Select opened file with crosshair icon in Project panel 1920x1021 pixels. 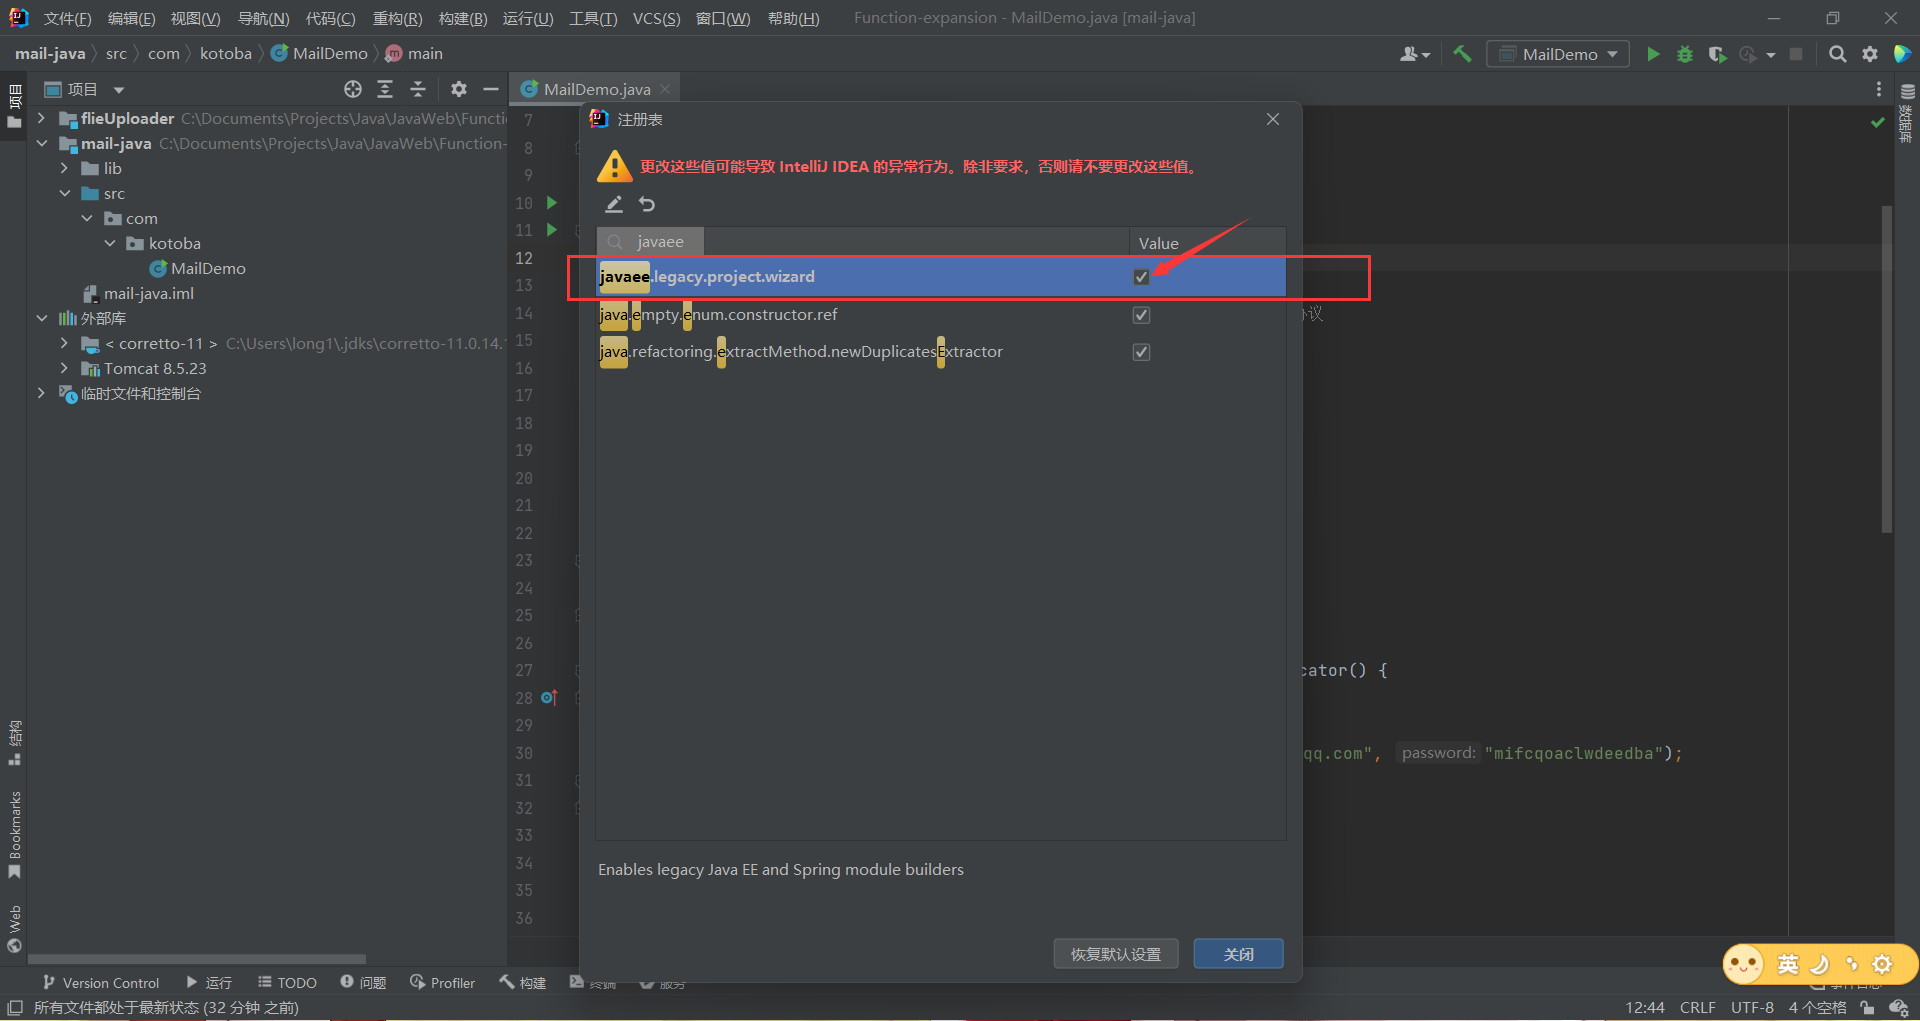pyautogui.click(x=352, y=89)
